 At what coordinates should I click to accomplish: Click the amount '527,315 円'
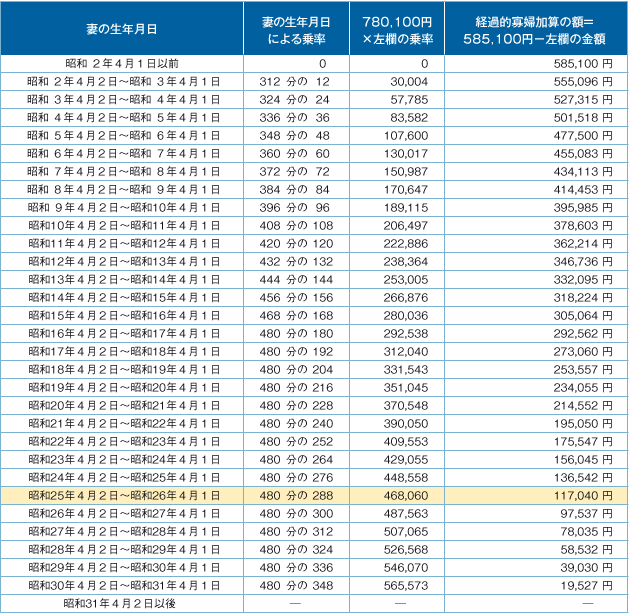pyautogui.click(x=583, y=100)
